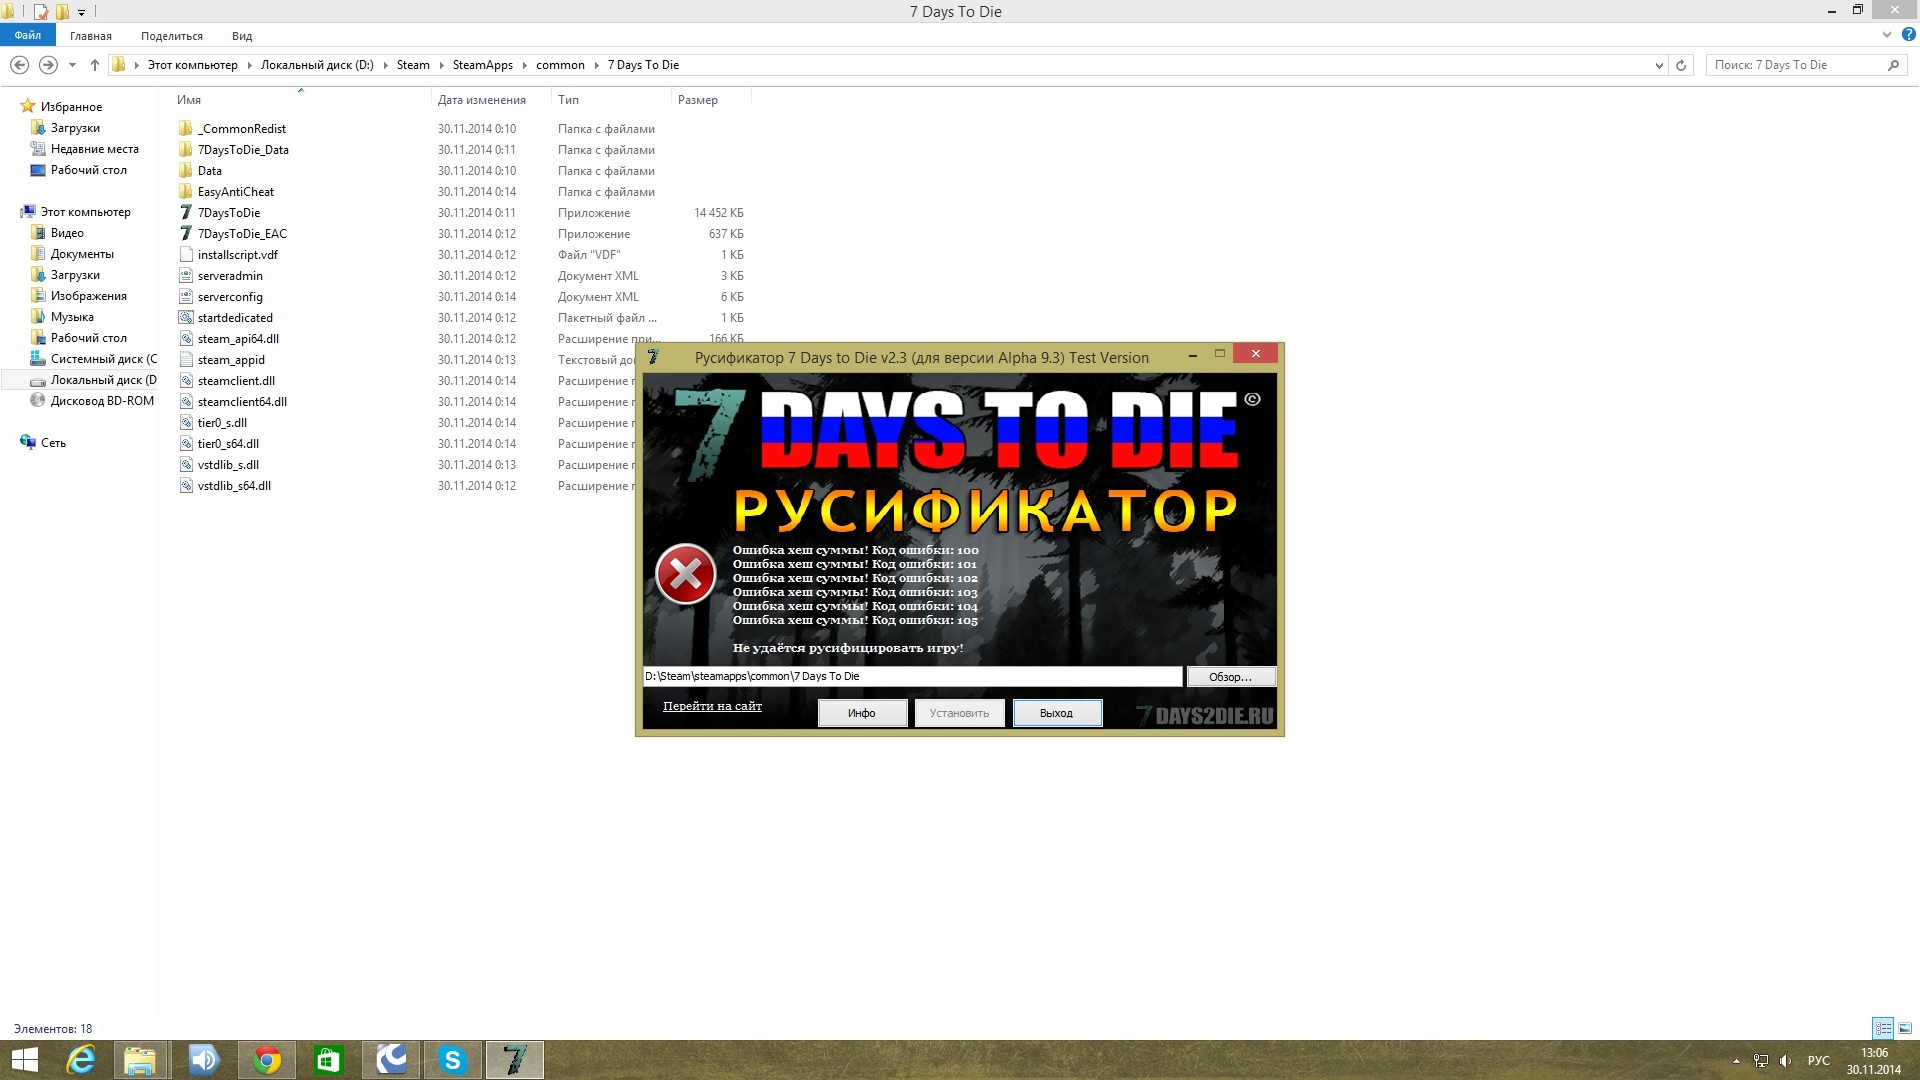
Task: Open the Поделиться ribbon tab
Action: click(172, 36)
